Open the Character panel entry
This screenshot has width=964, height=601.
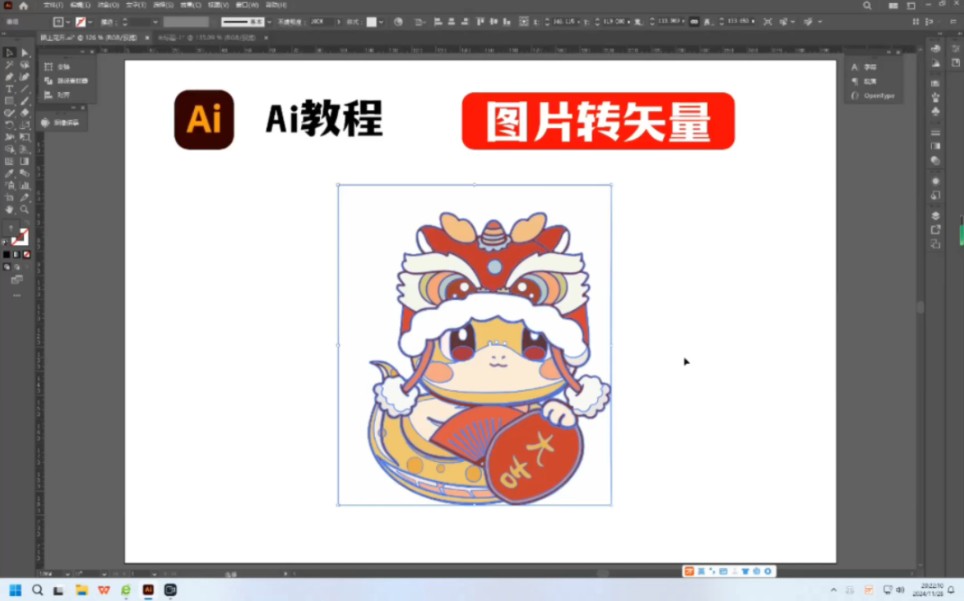tap(864, 67)
